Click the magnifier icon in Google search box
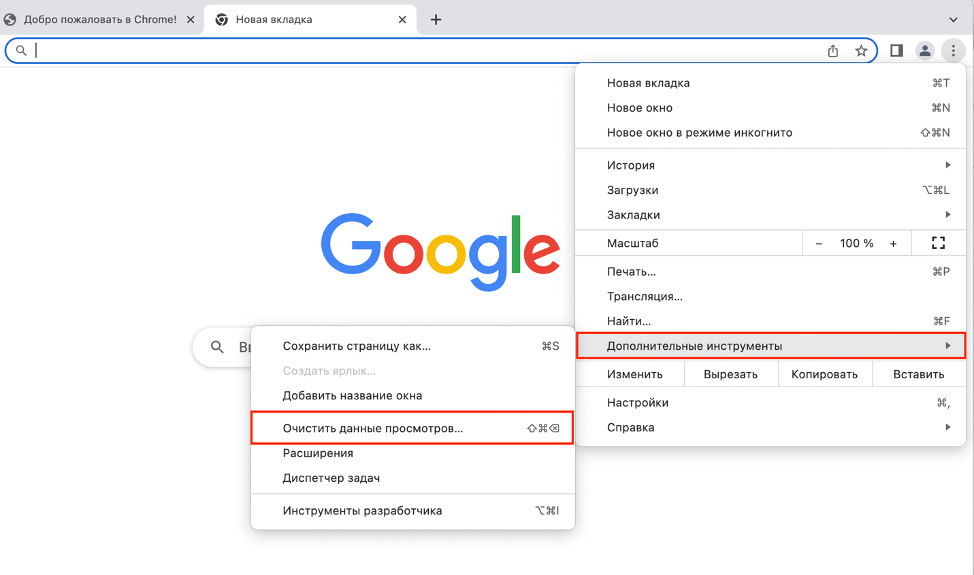This screenshot has width=974, height=575. [x=217, y=347]
